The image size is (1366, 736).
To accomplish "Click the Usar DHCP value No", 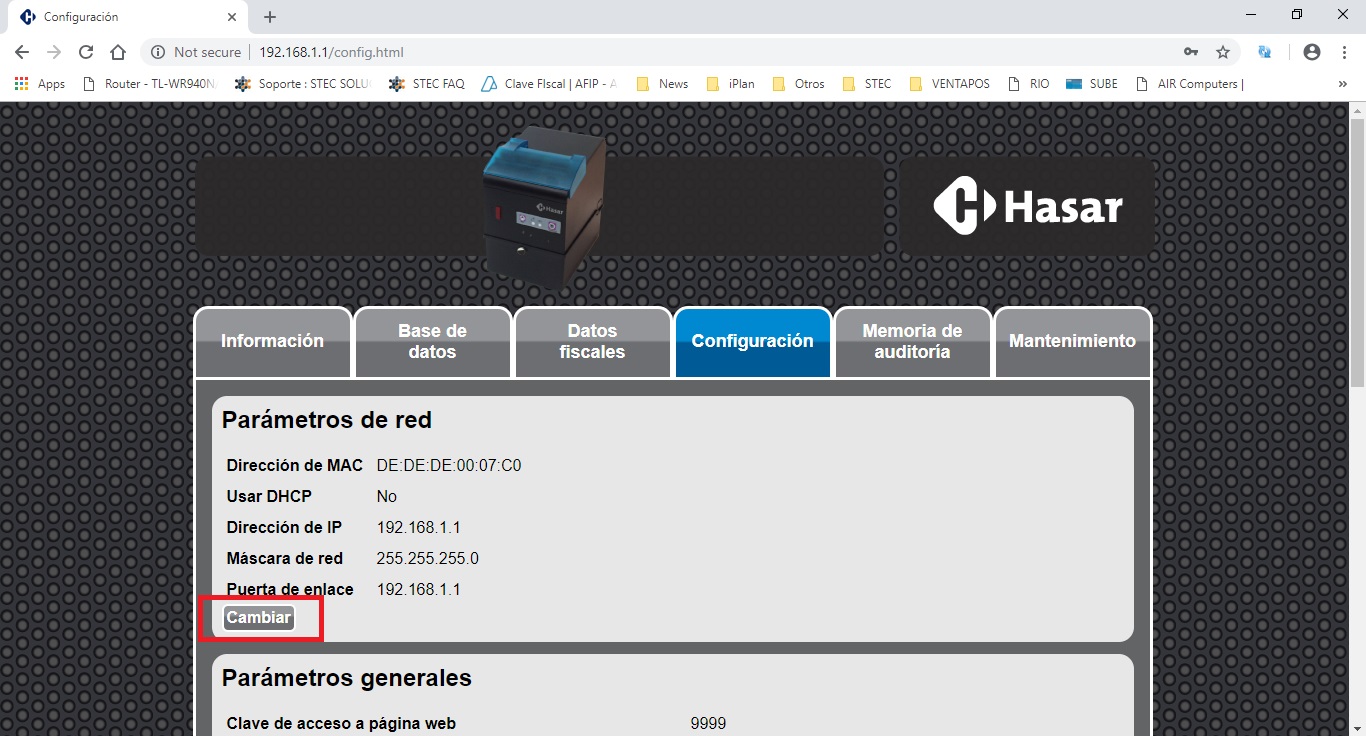I will pyautogui.click(x=387, y=497).
